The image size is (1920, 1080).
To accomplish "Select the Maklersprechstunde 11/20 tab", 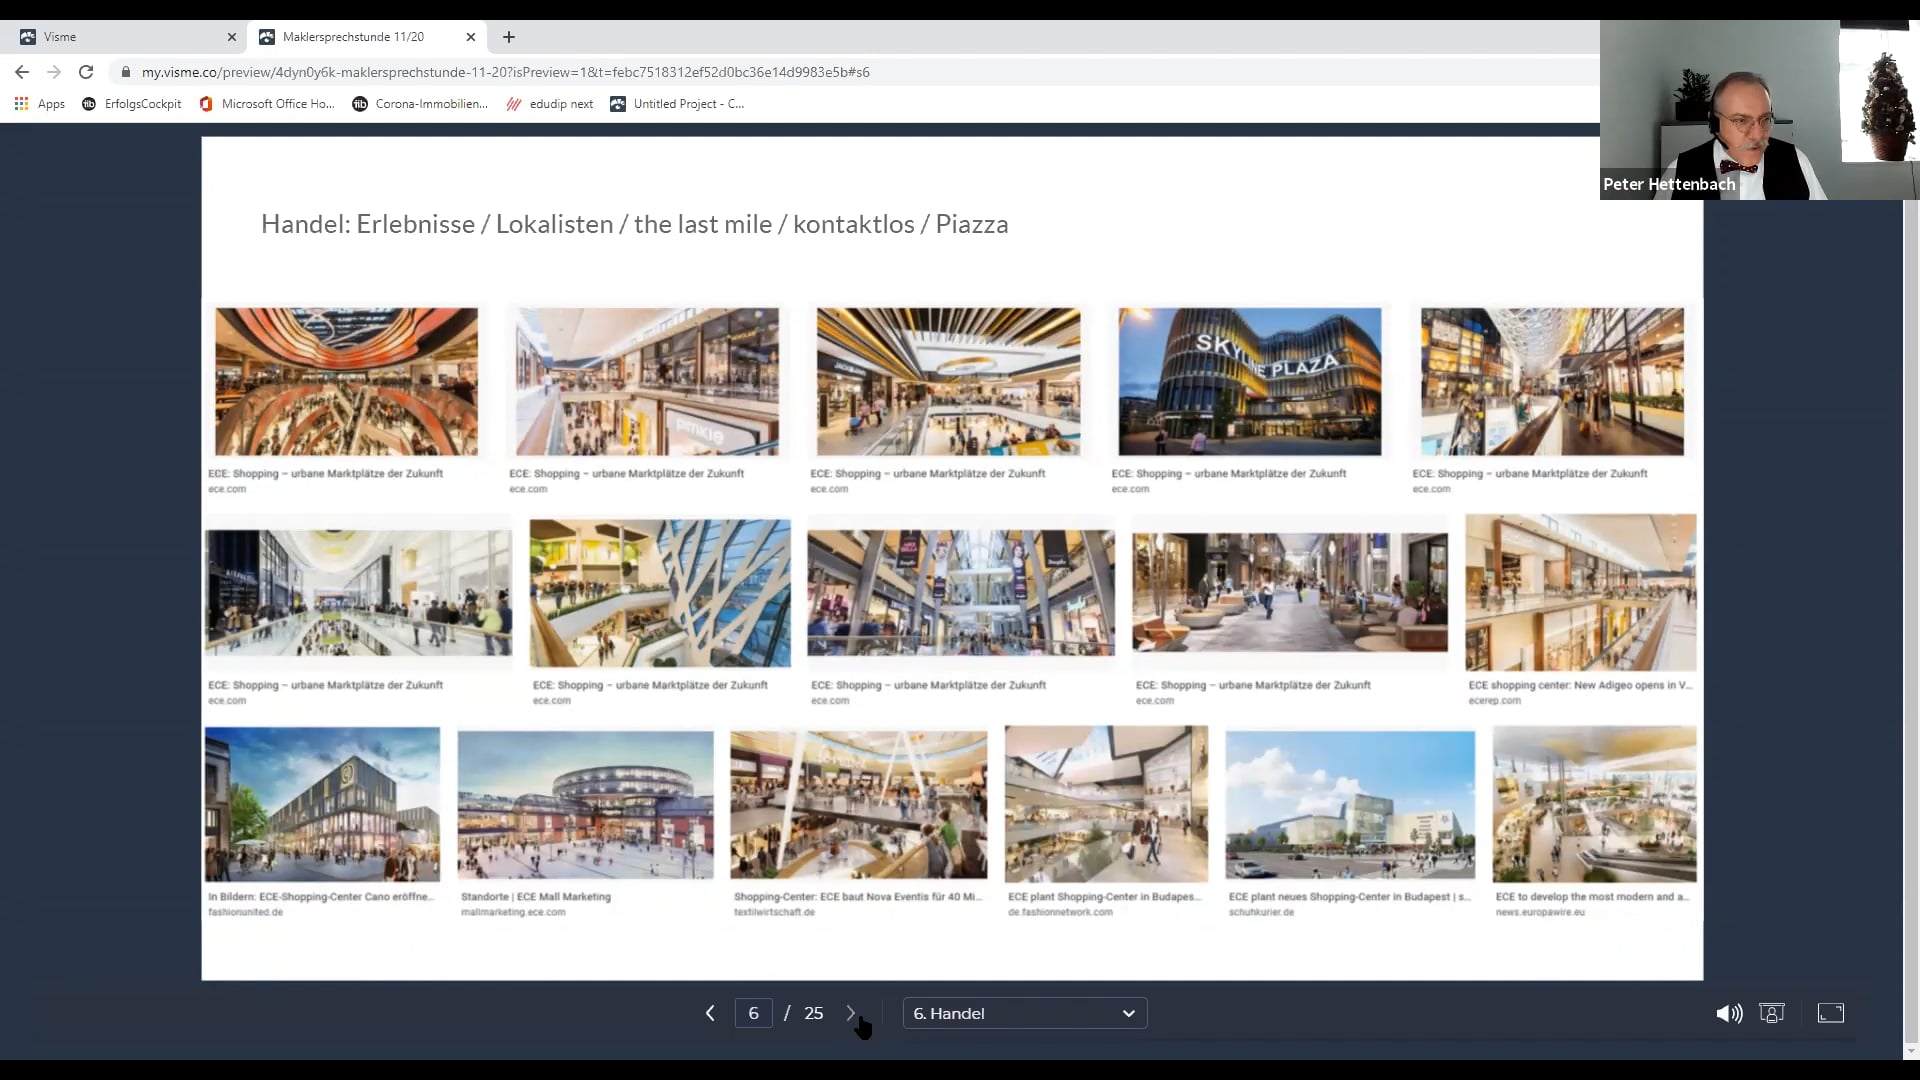I will coord(367,37).
